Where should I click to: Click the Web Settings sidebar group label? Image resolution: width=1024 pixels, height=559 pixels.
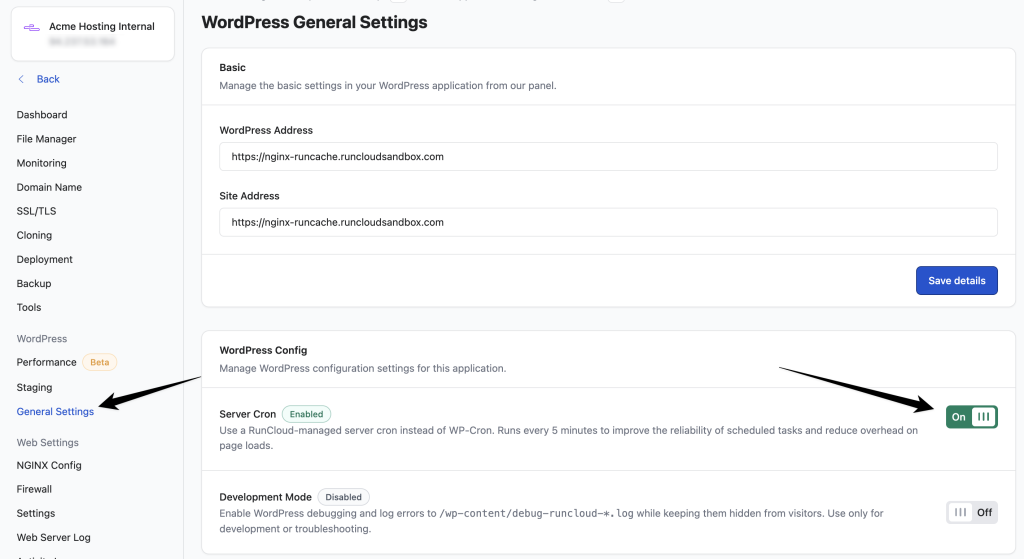point(48,443)
